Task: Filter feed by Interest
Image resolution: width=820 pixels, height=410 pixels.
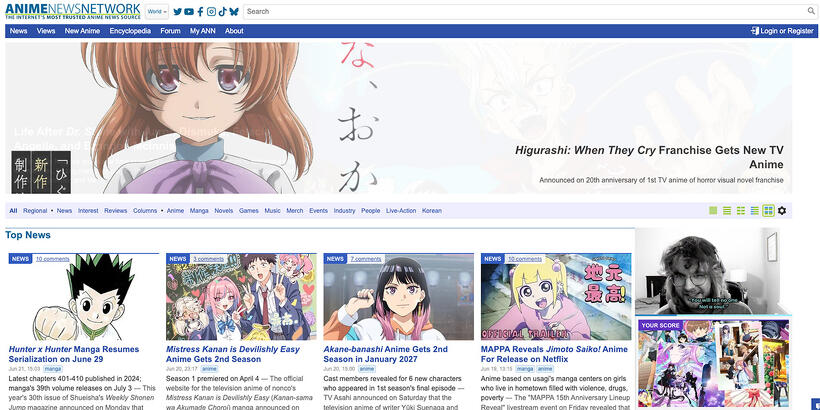Action: [88, 211]
